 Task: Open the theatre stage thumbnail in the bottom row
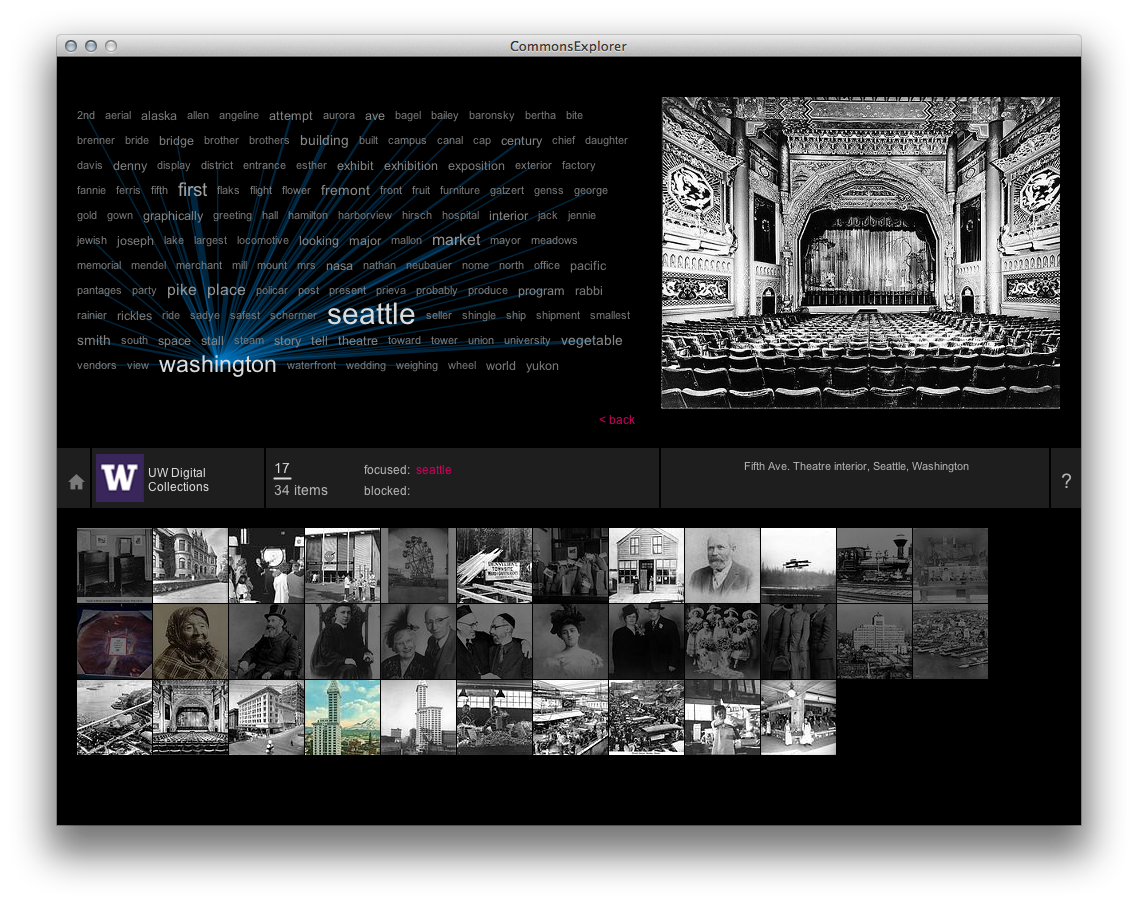click(x=190, y=717)
